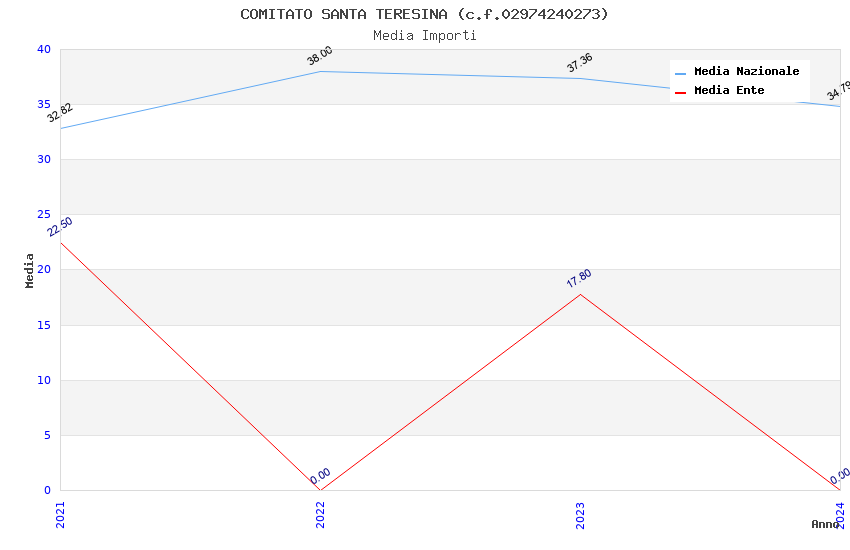Click the 2022 year label on x-axis
The height and width of the screenshot is (550, 850).
tap(320, 514)
